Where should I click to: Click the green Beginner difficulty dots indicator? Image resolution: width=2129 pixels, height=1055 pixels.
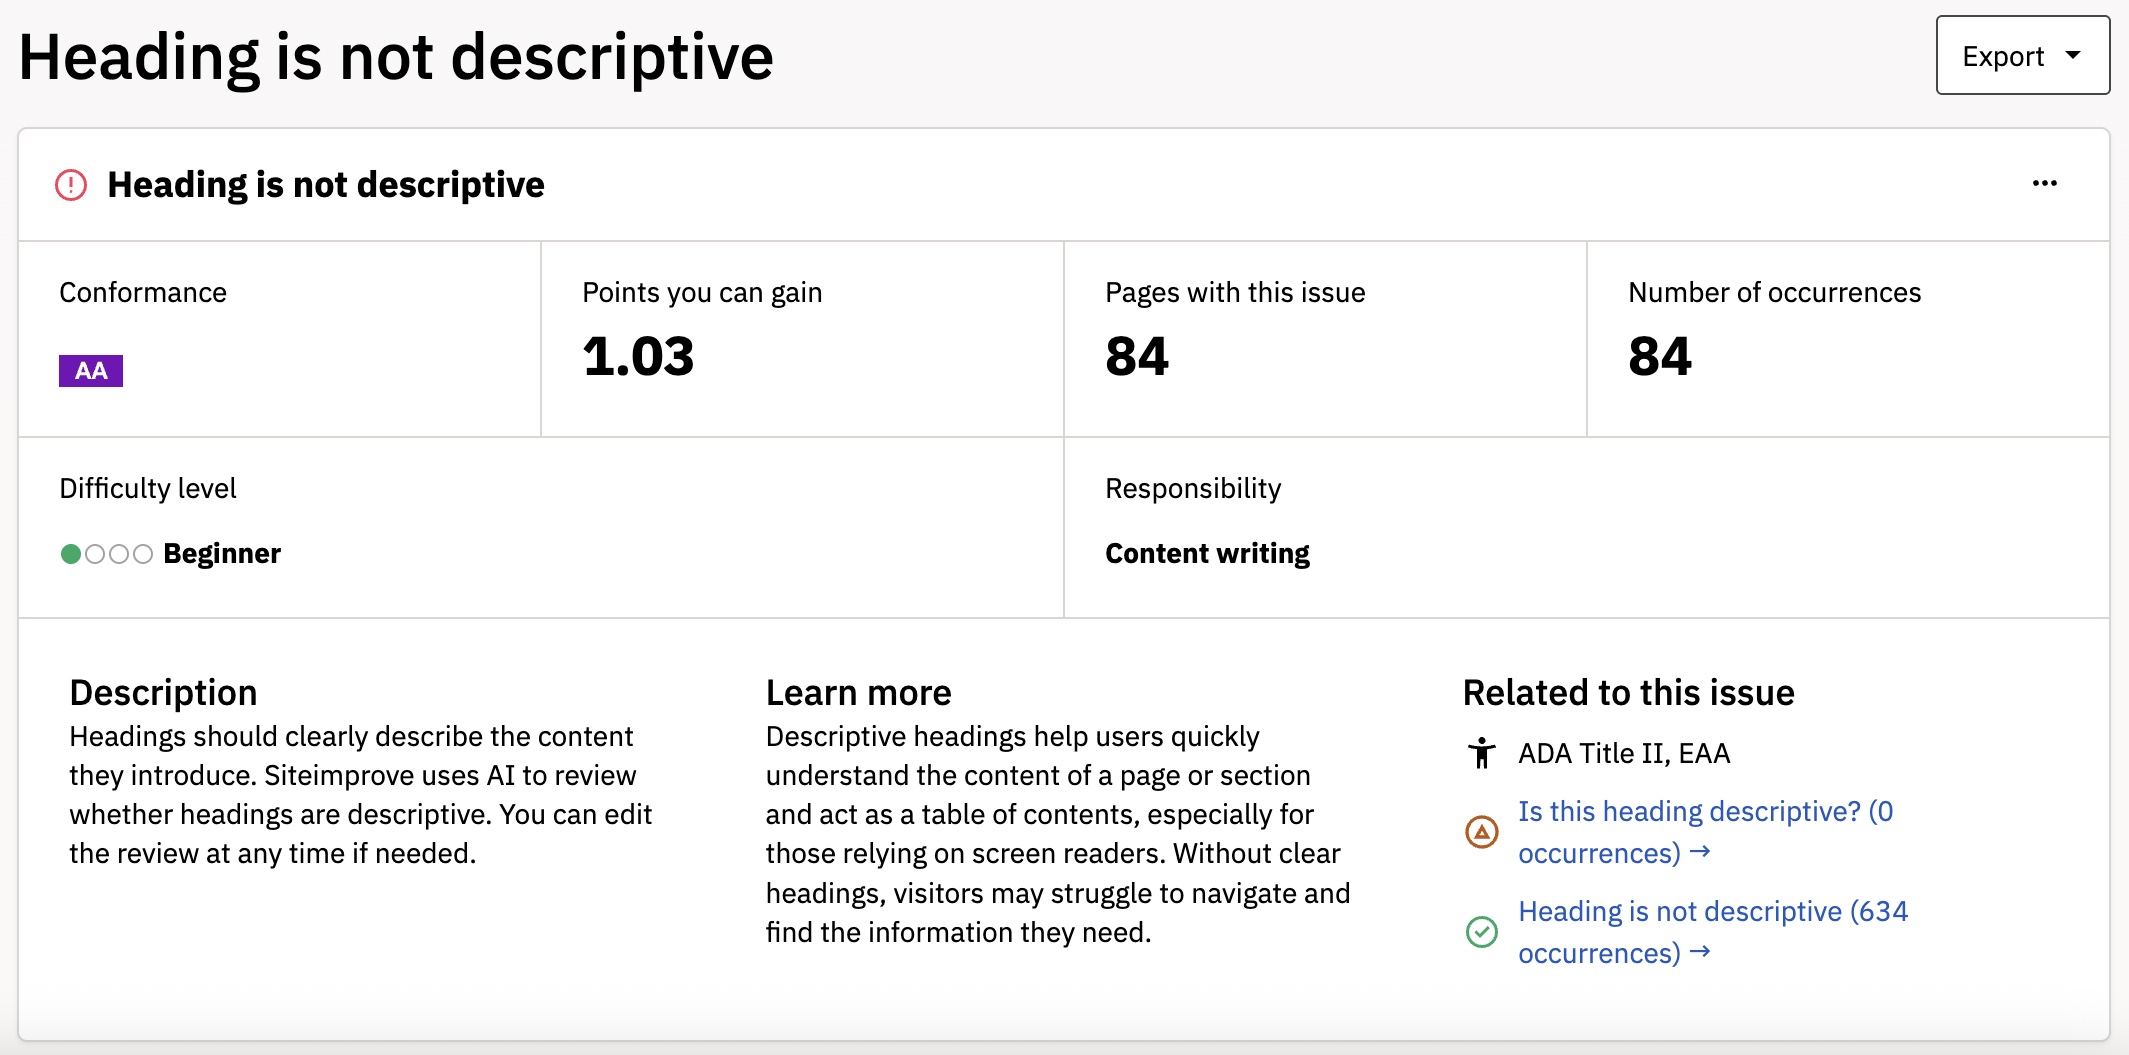point(106,554)
